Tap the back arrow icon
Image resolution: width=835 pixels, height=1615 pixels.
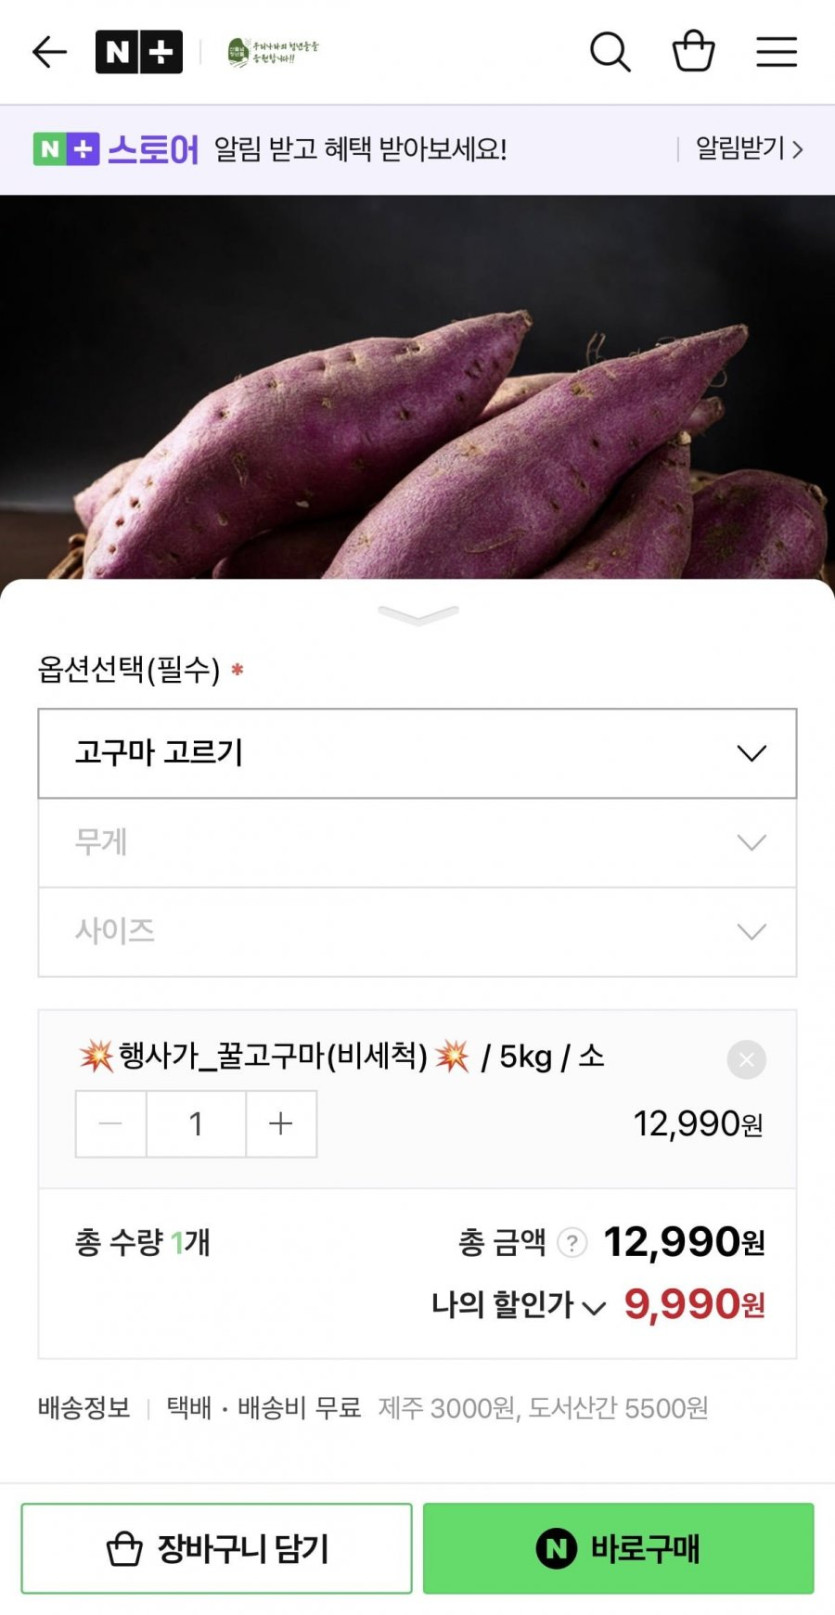[49, 52]
